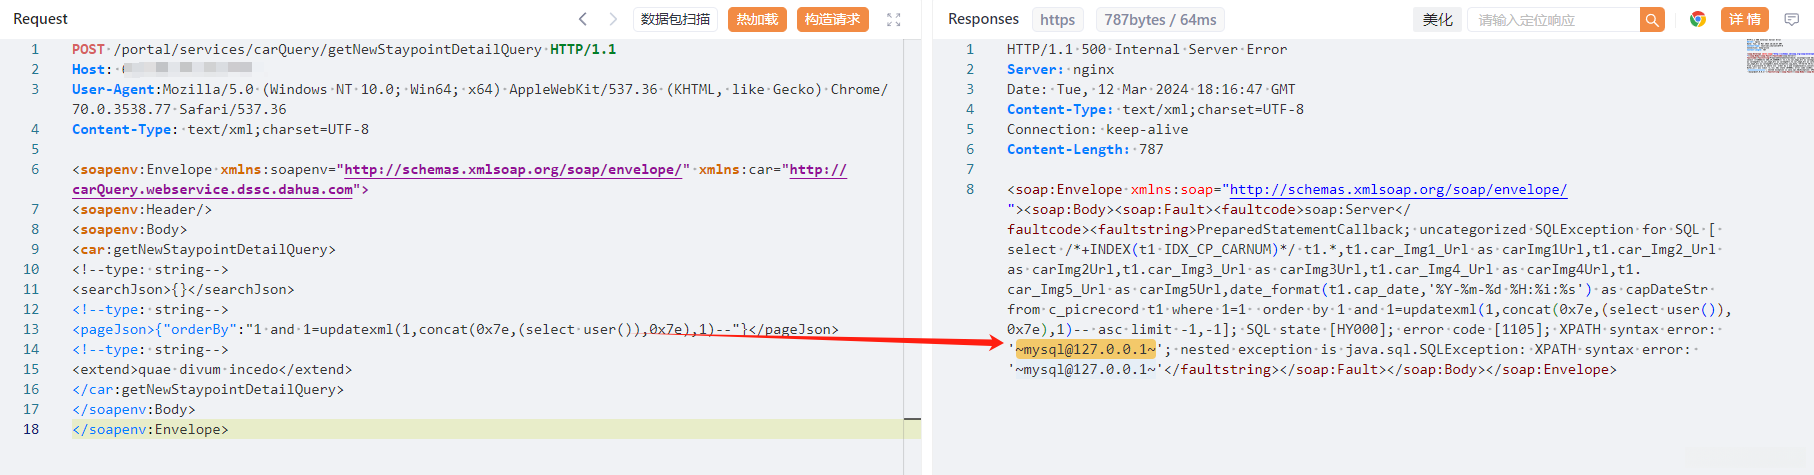Viewport: 1814px width, 475px height.
Task: Click the extend quae divum incedo line
Action: (x=212, y=369)
